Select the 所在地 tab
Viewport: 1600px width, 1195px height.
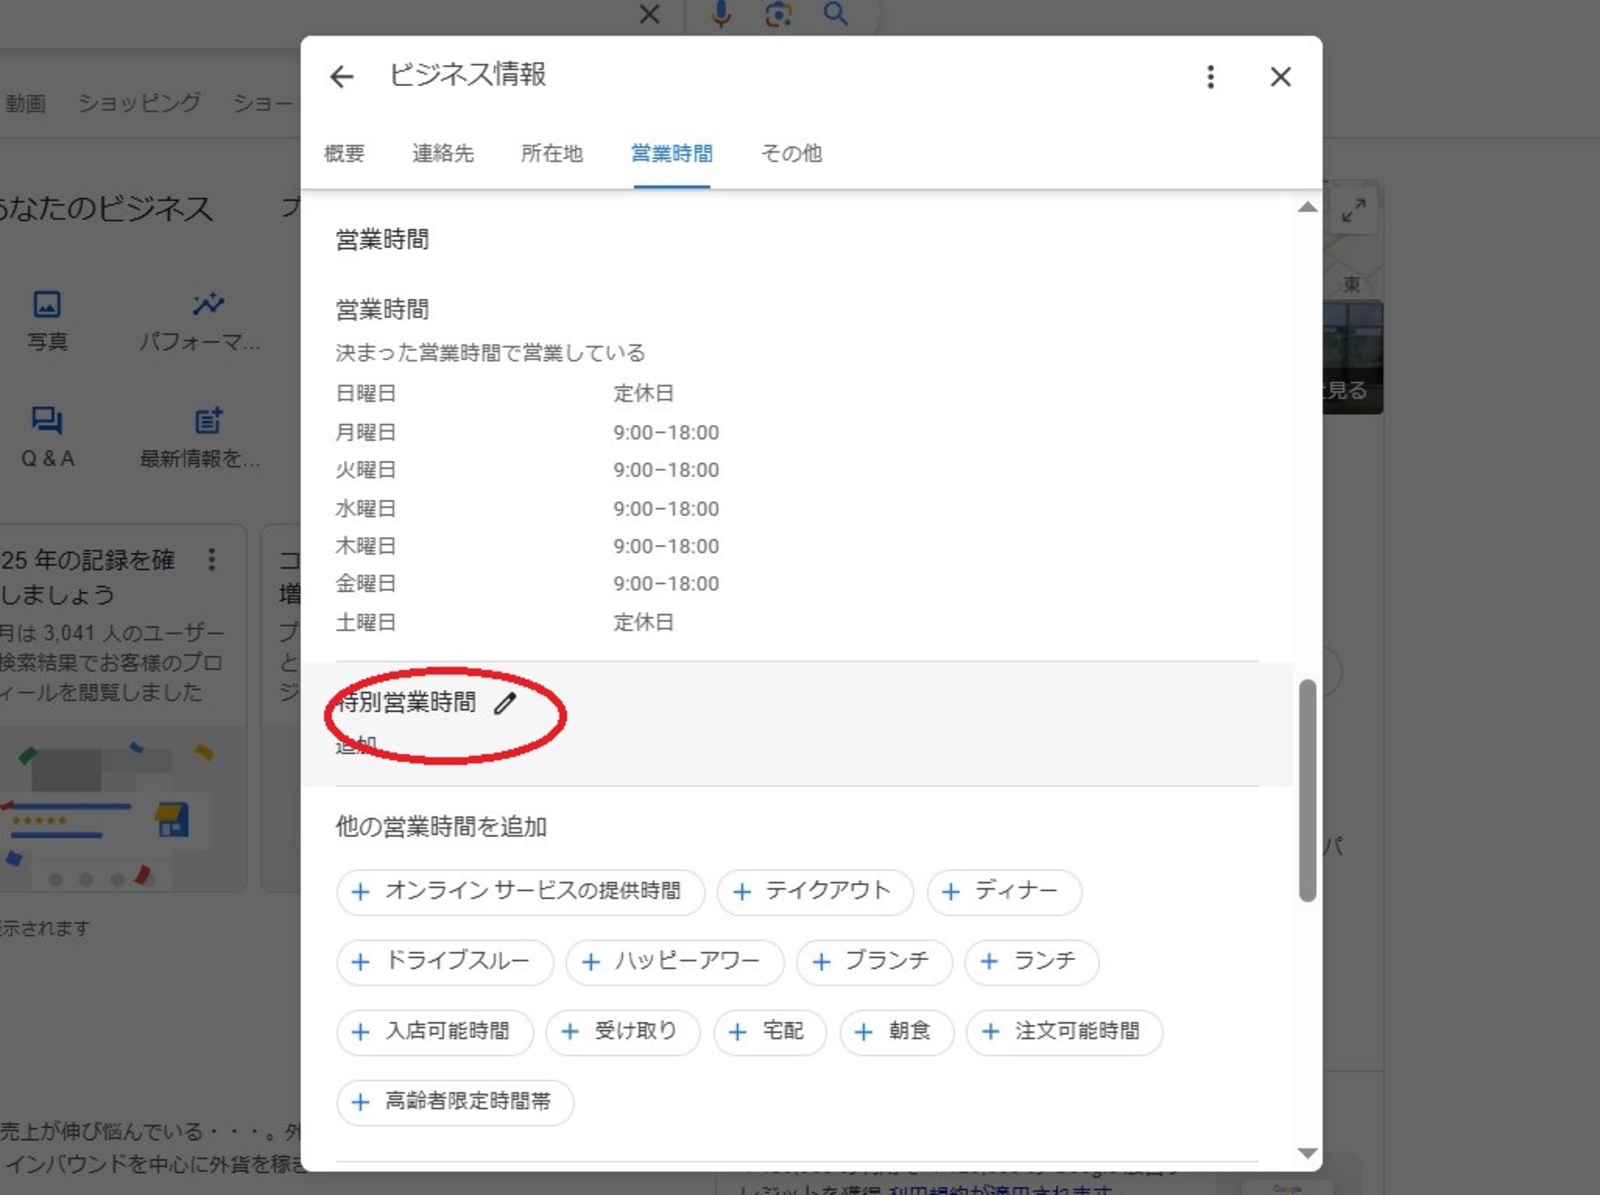click(551, 153)
